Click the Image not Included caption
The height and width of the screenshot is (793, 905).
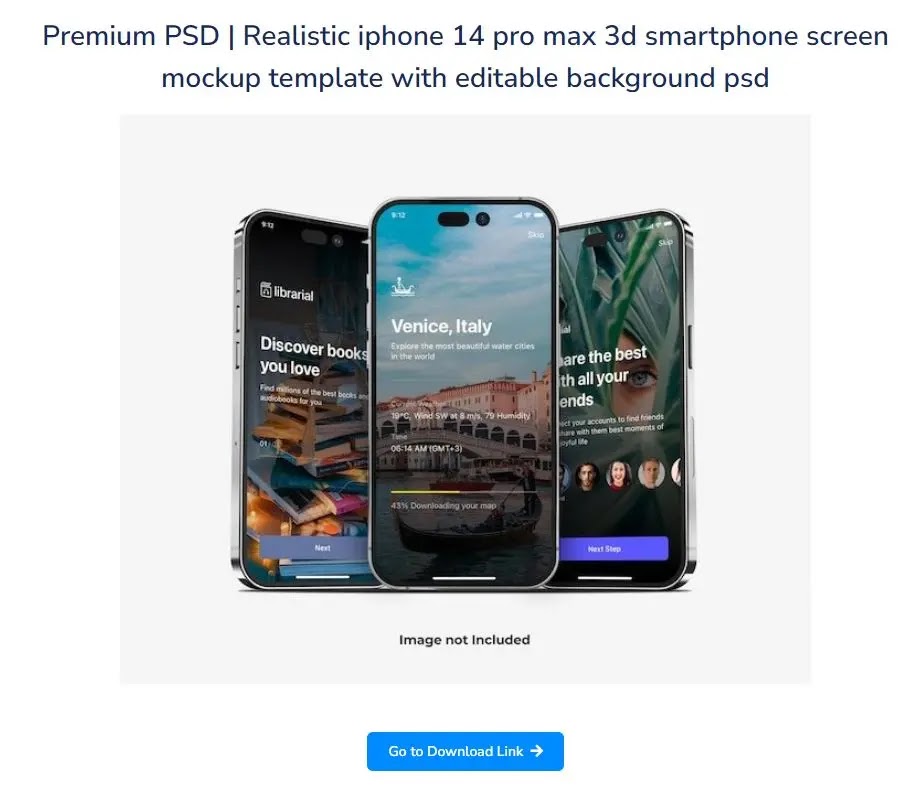465,639
